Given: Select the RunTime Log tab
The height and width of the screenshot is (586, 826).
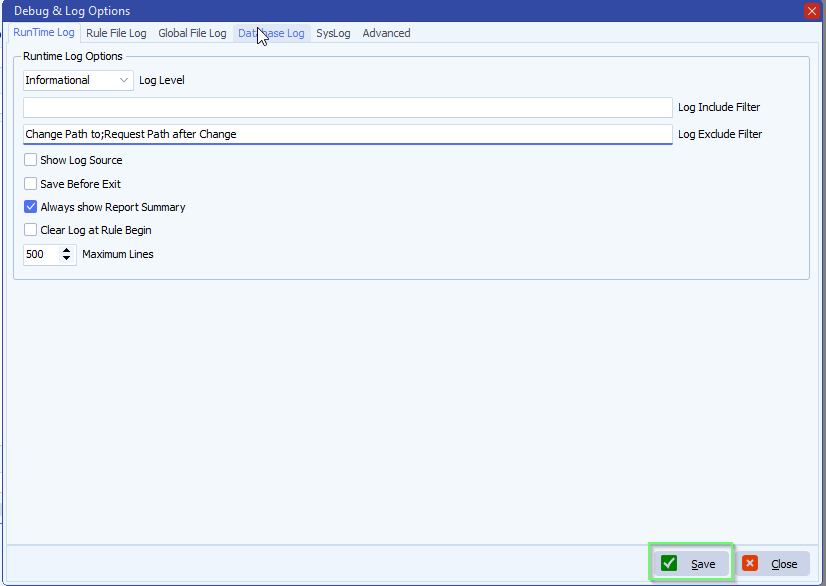Looking at the screenshot, I should pos(44,33).
